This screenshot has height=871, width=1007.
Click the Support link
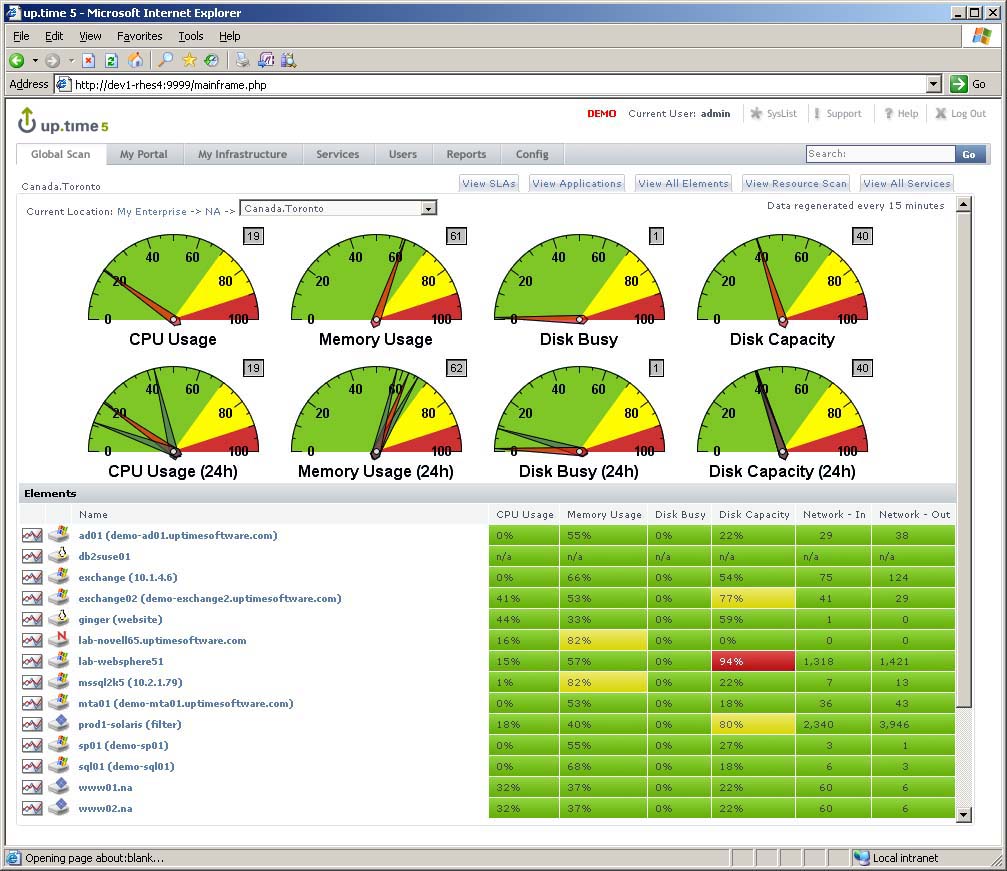[843, 113]
